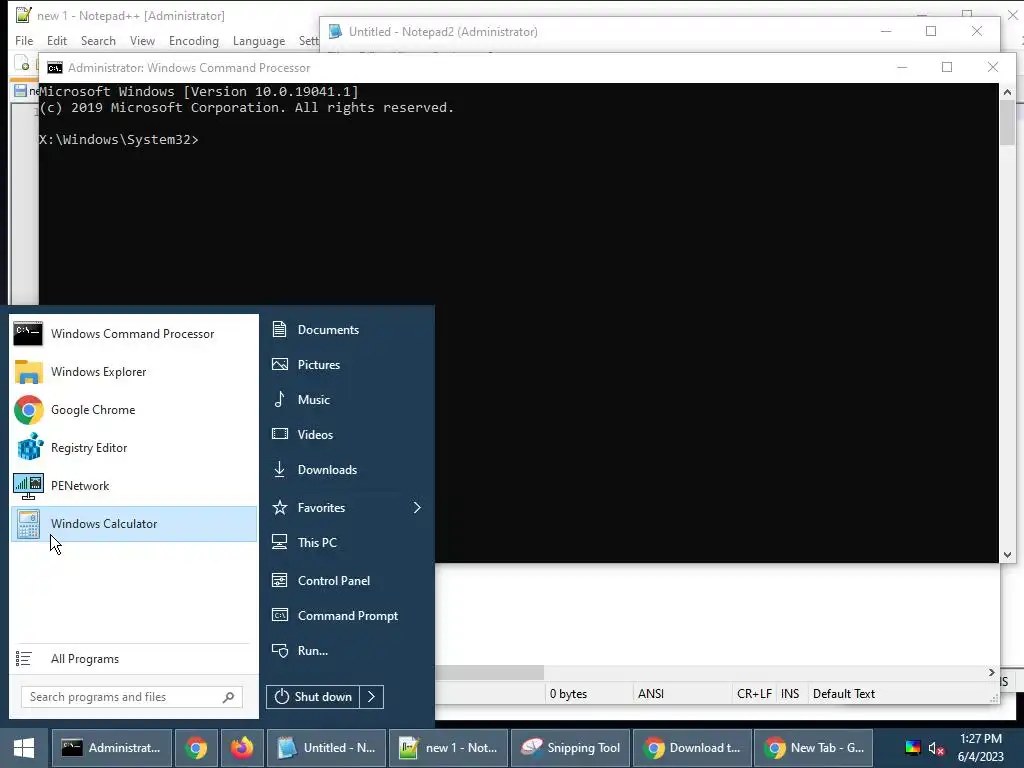Open Notepad++ Language menu
This screenshot has width=1024, height=768.
tap(259, 40)
